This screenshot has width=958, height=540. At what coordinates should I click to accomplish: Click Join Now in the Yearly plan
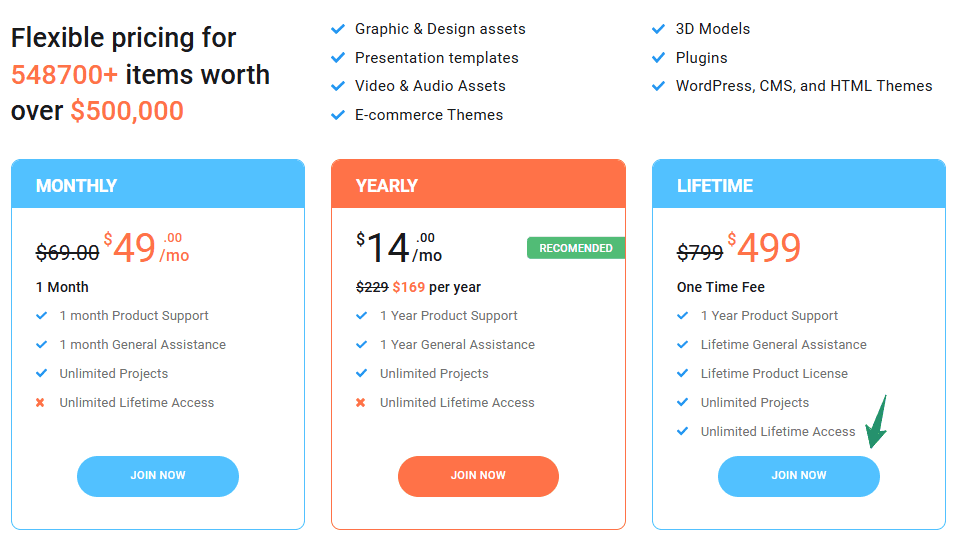[x=478, y=476]
